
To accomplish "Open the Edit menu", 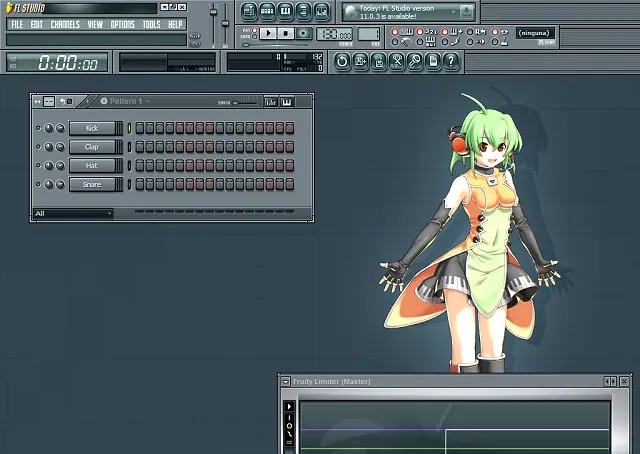I will (x=36, y=24).
